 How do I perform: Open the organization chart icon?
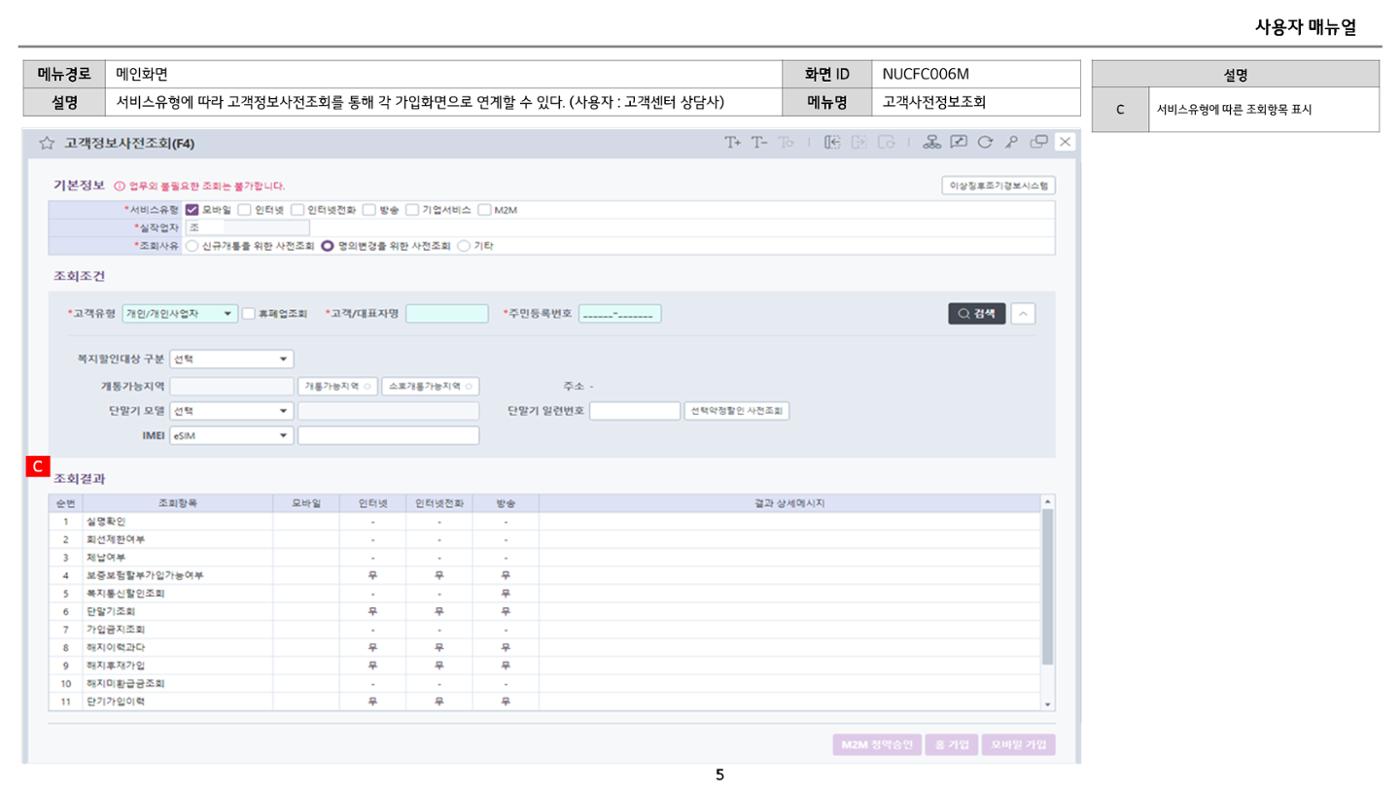931,143
